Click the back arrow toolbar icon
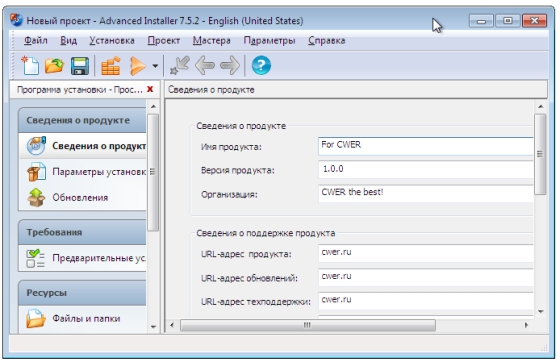The height and width of the screenshot is (362, 560). pyautogui.click(x=205, y=66)
